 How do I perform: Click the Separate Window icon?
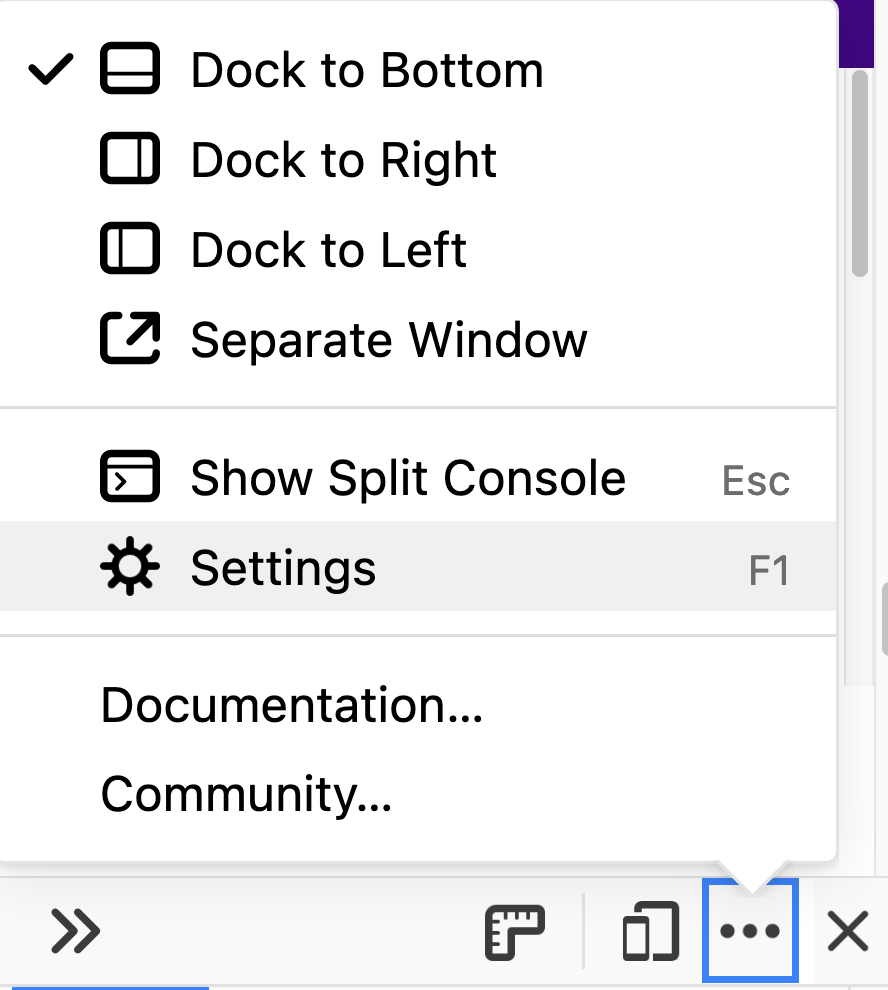(x=130, y=339)
